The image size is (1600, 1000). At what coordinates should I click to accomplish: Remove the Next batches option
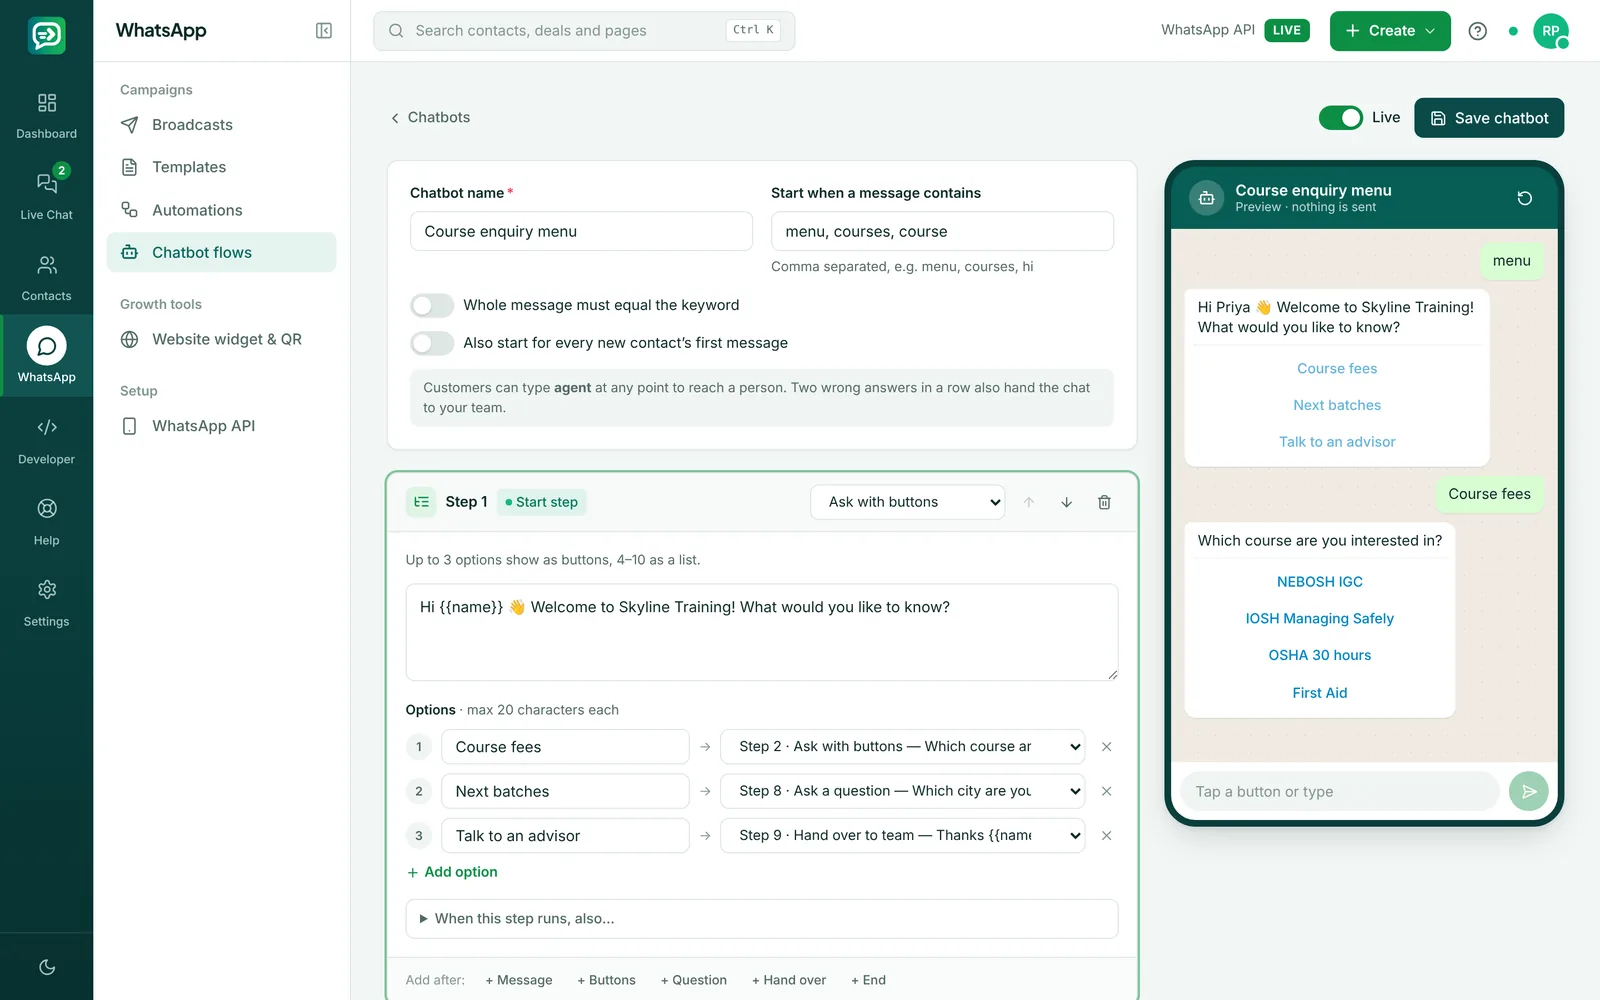click(1106, 791)
